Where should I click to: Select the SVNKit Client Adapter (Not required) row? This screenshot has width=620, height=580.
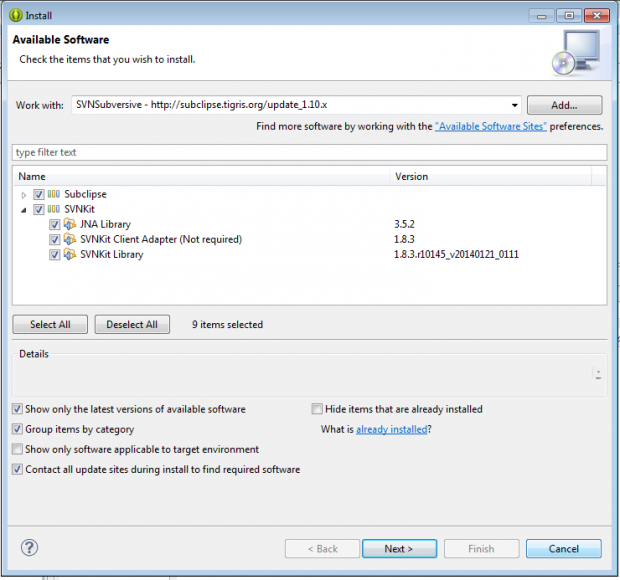pyautogui.click(x=161, y=239)
